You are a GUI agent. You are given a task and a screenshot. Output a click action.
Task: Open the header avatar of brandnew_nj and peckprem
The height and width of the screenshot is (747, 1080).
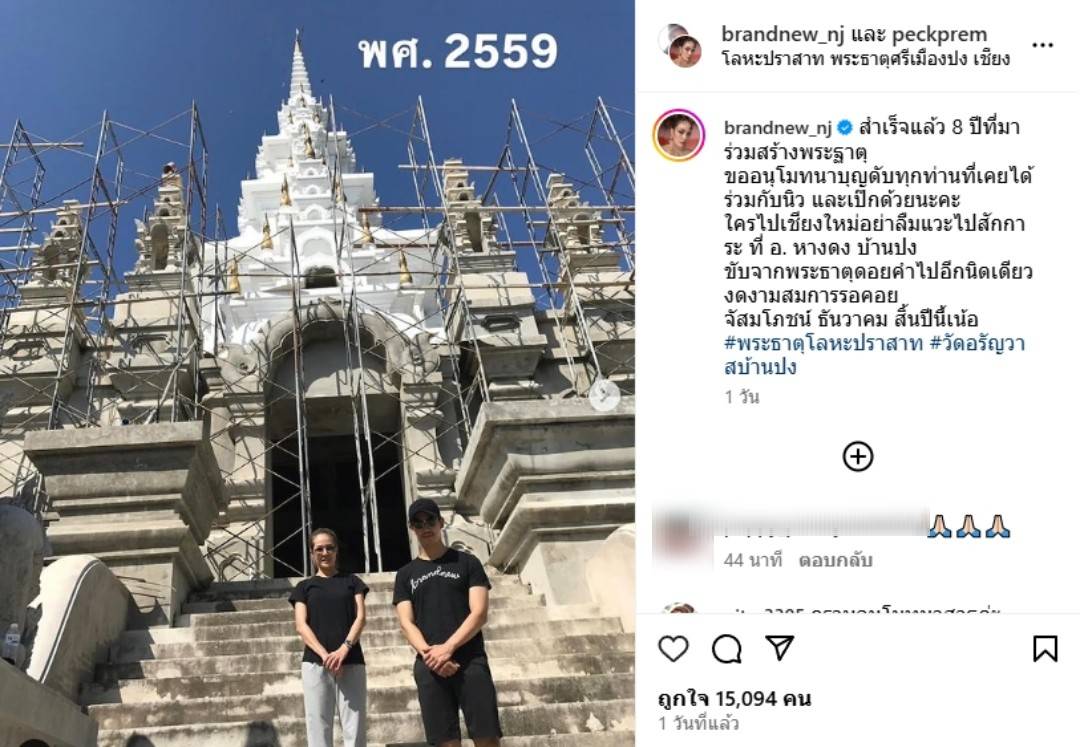coord(680,45)
